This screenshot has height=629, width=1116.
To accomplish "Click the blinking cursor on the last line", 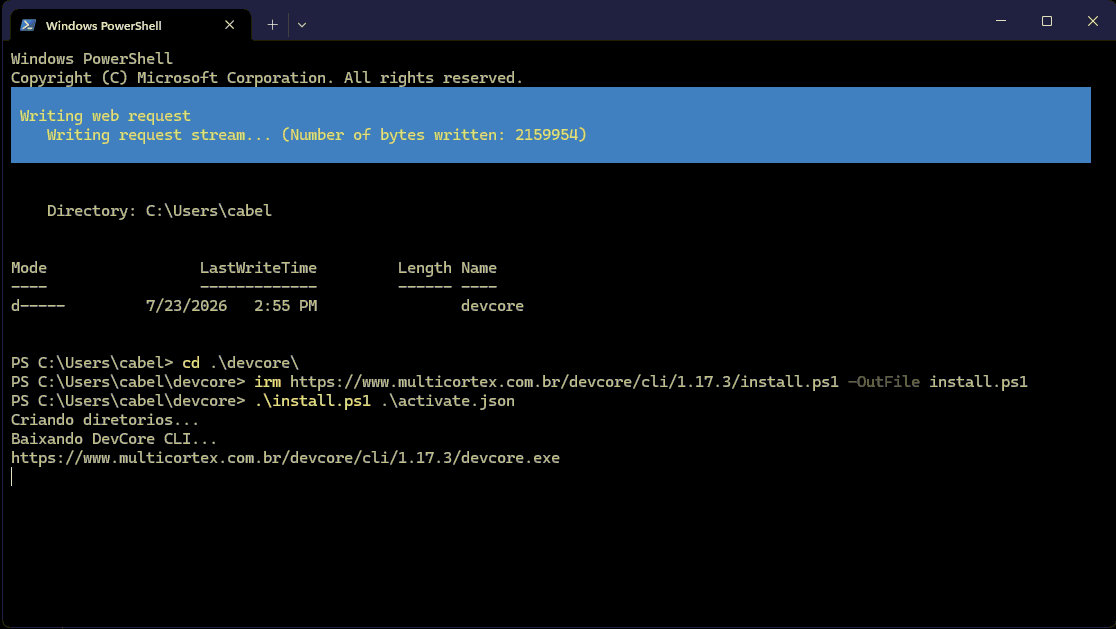I will pos(12,477).
